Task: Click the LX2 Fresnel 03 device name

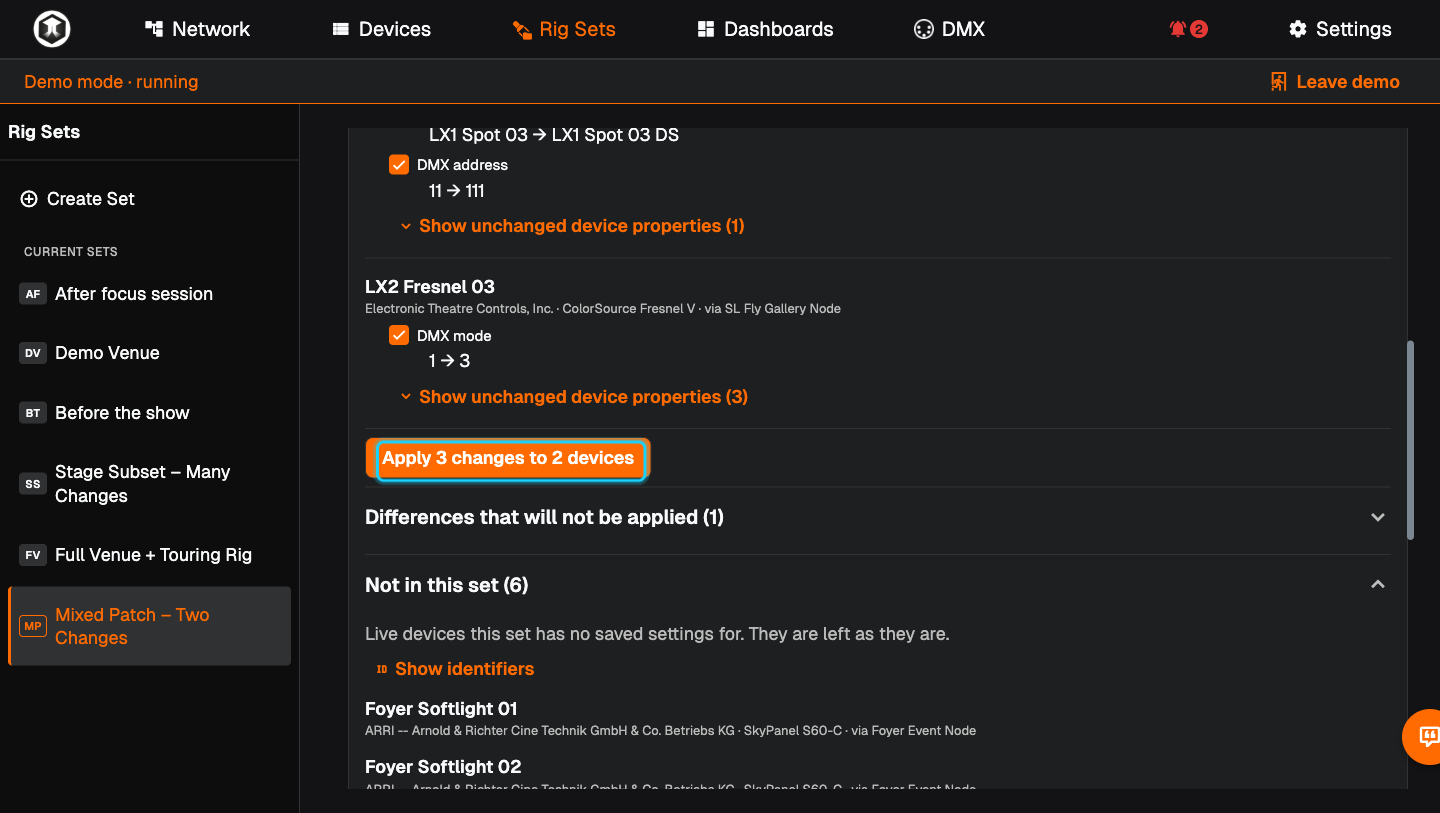Action: (430, 287)
